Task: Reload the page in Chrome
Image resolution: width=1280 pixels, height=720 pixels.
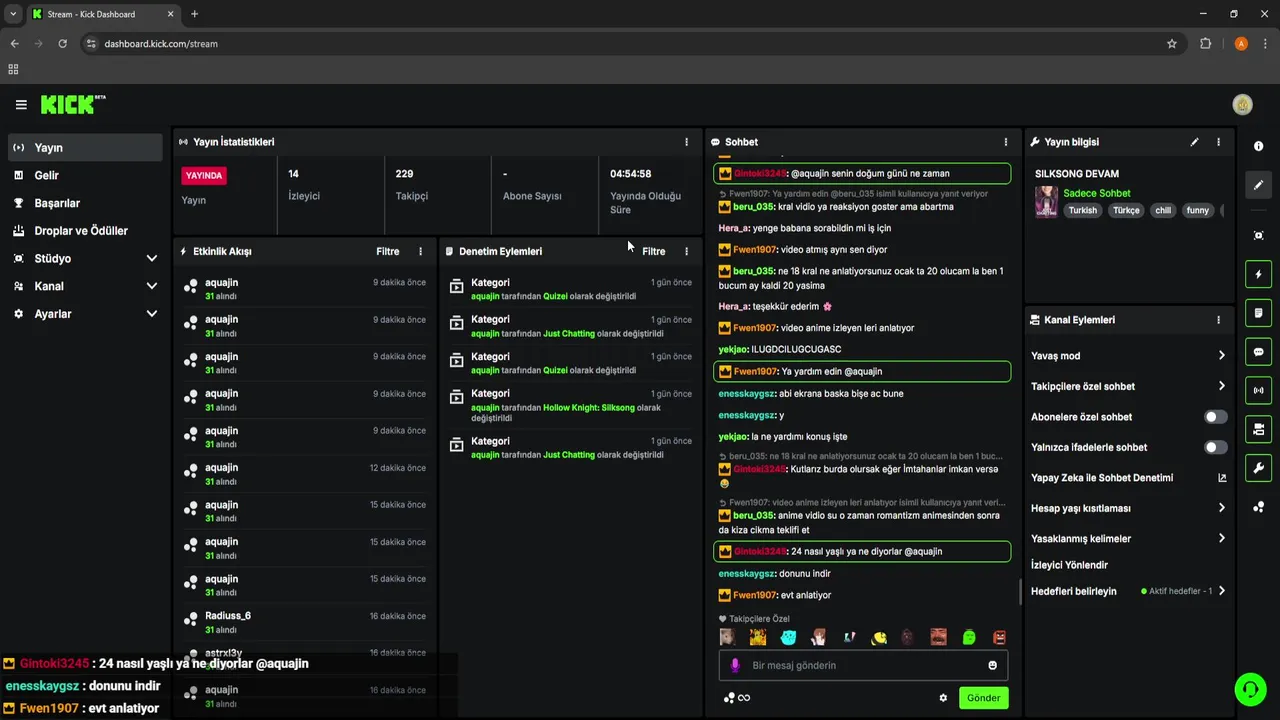Action: [x=62, y=44]
